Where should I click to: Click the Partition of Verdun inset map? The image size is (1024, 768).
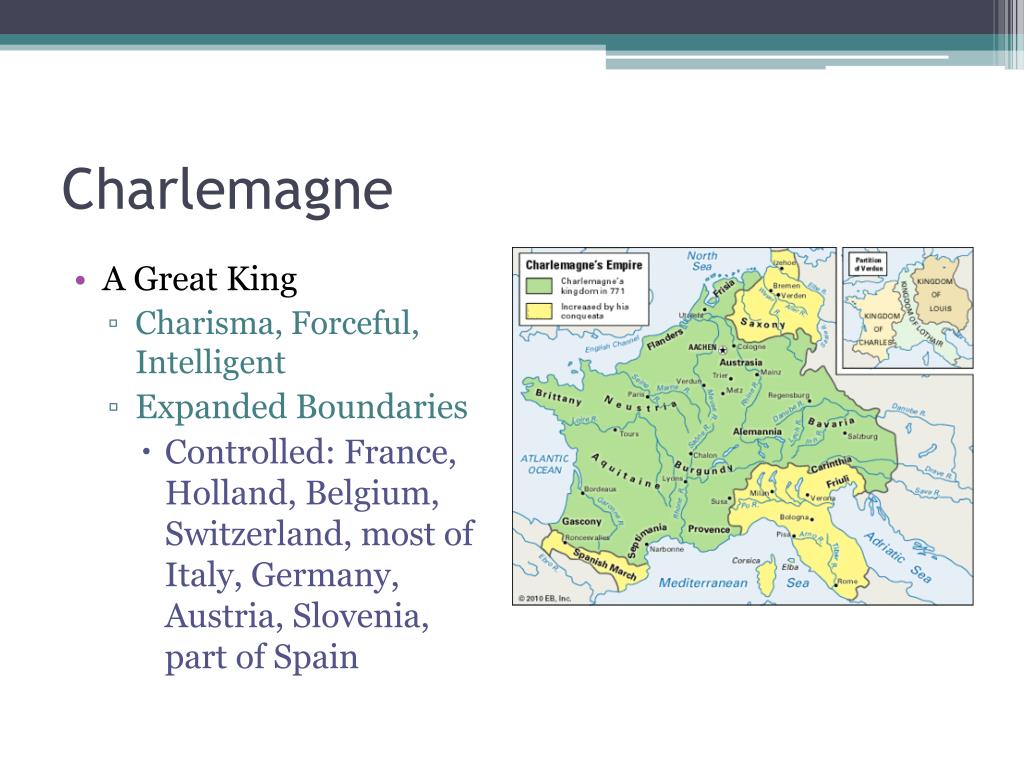pyautogui.click(x=908, y=308)
